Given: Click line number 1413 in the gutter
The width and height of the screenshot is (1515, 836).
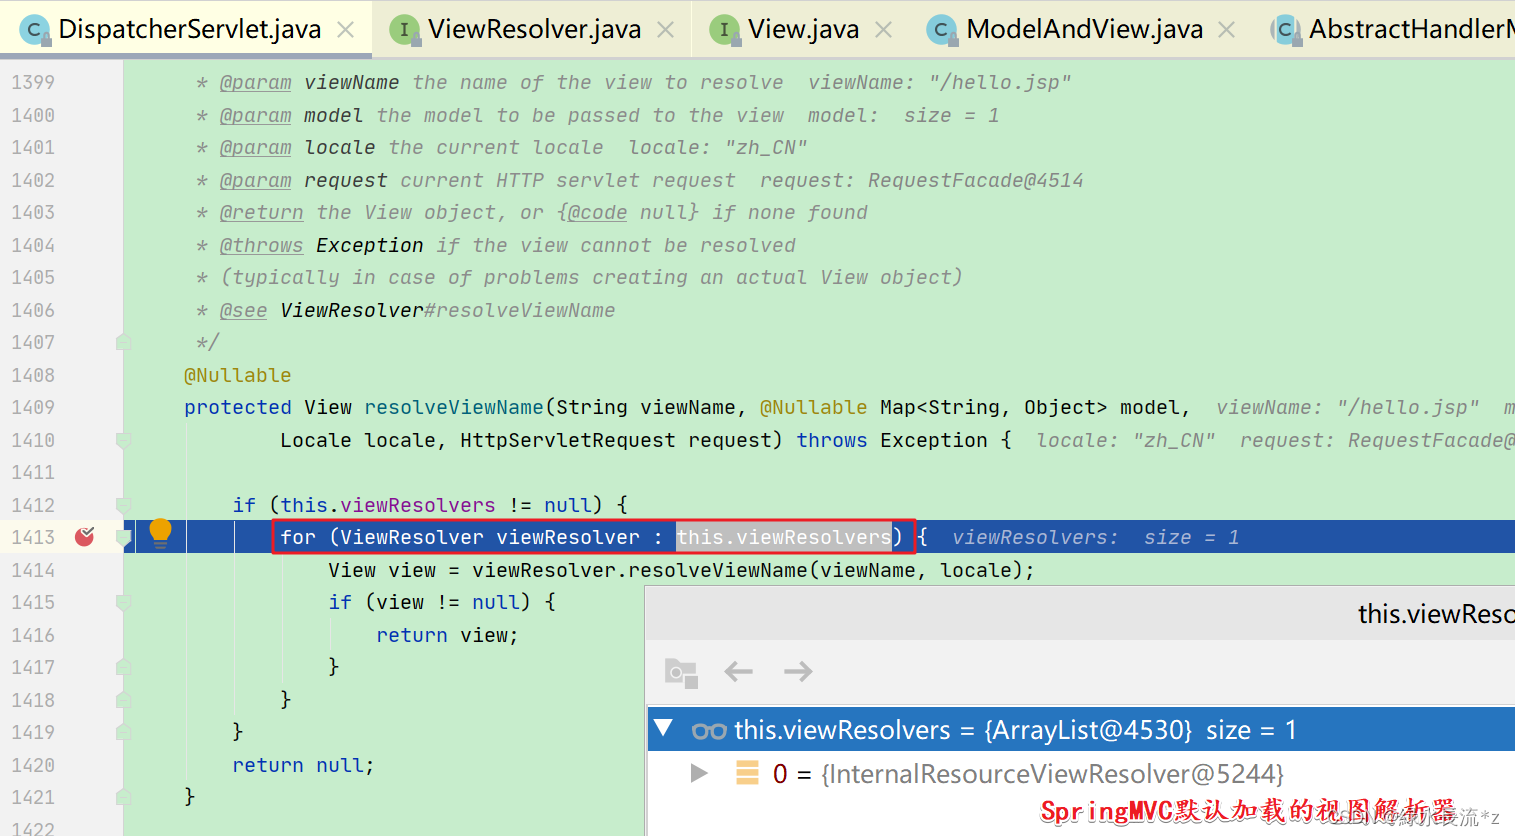Looking at the screenshot, I should (33, 537).
